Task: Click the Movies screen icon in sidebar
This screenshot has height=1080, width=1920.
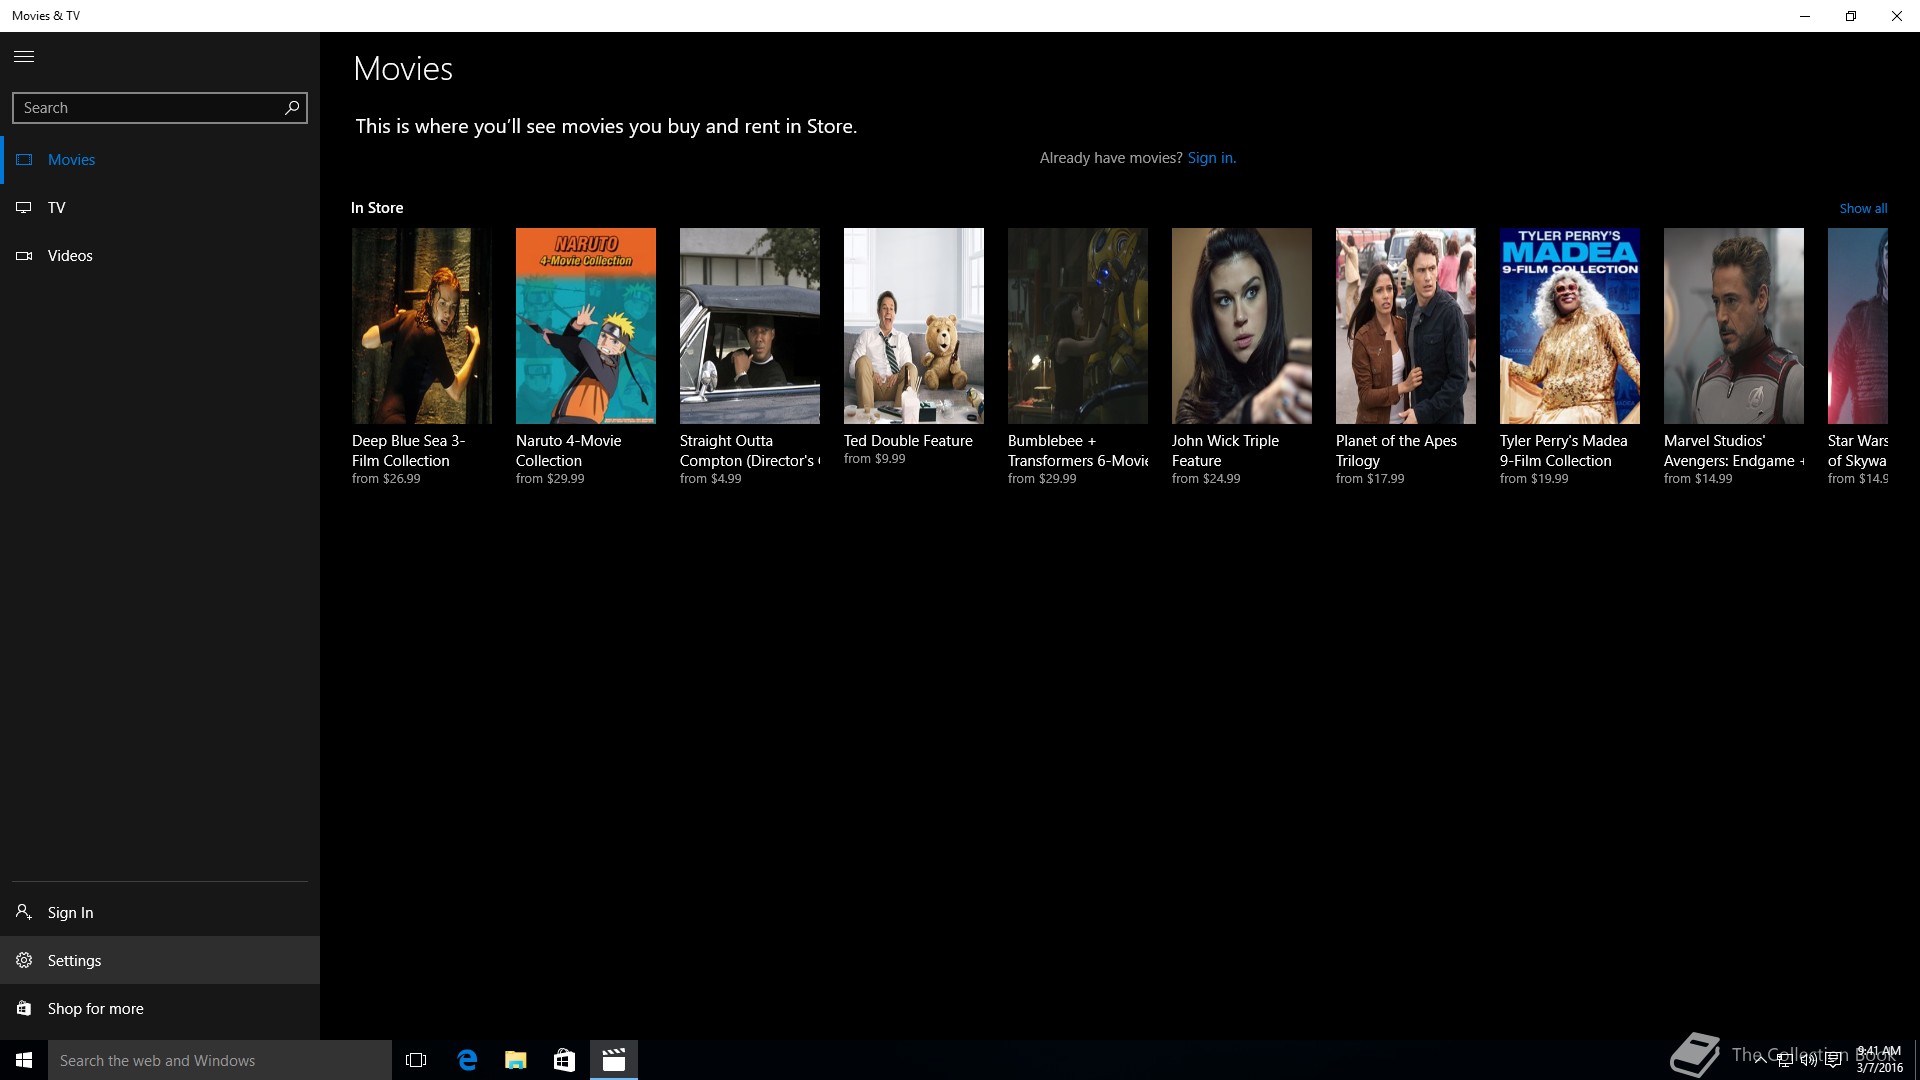Action: pyautogui.click(x=24, y=159)
